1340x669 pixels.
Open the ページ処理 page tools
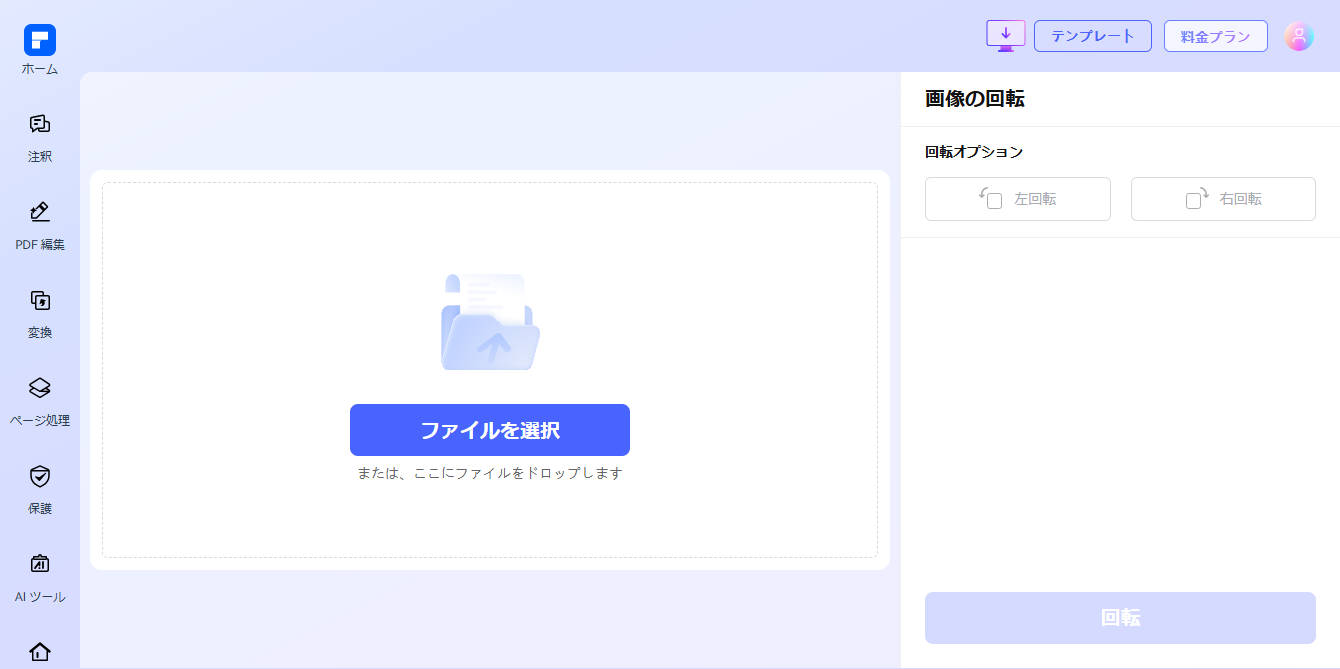pyautogui.click(x=40, y=402)
